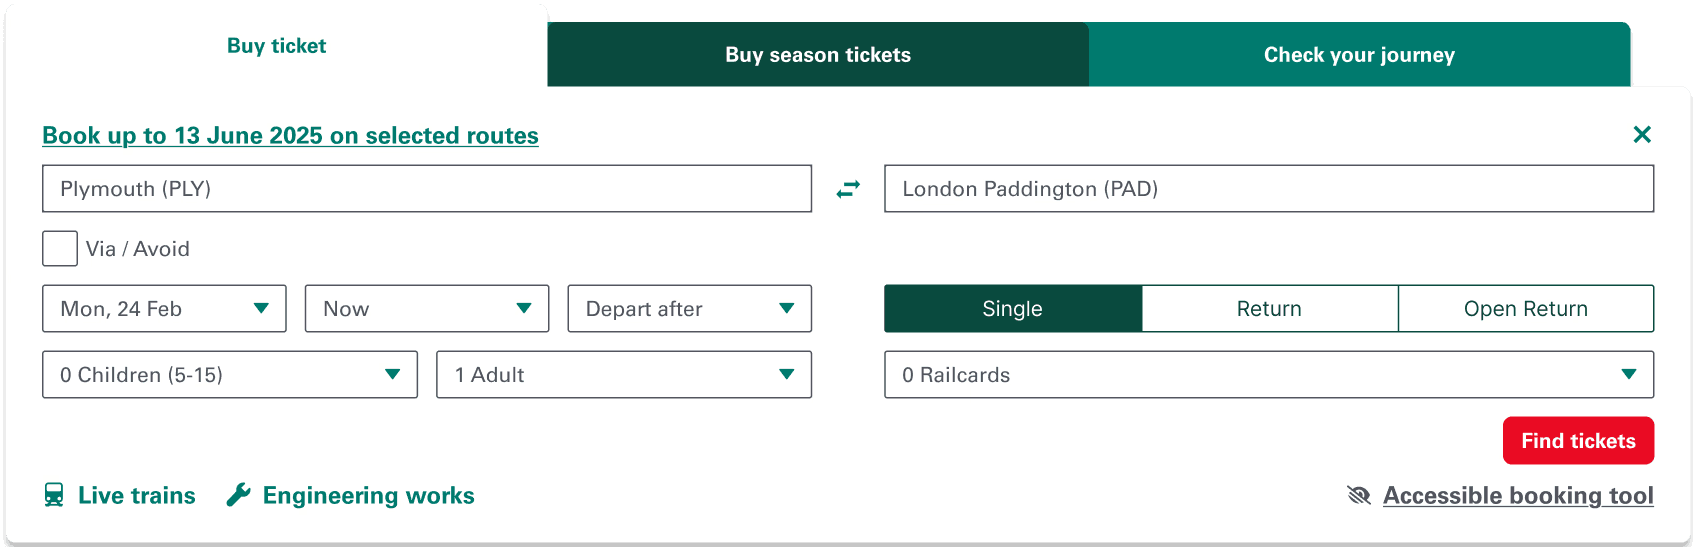Open the Depart after dropdown
The width and height of the screenshot is (1695, 547).
[x=689, y=309]
